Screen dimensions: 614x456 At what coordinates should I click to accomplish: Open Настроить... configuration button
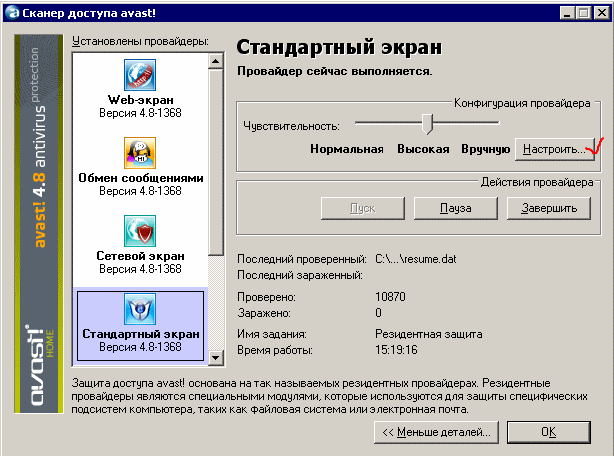[555, 149]
